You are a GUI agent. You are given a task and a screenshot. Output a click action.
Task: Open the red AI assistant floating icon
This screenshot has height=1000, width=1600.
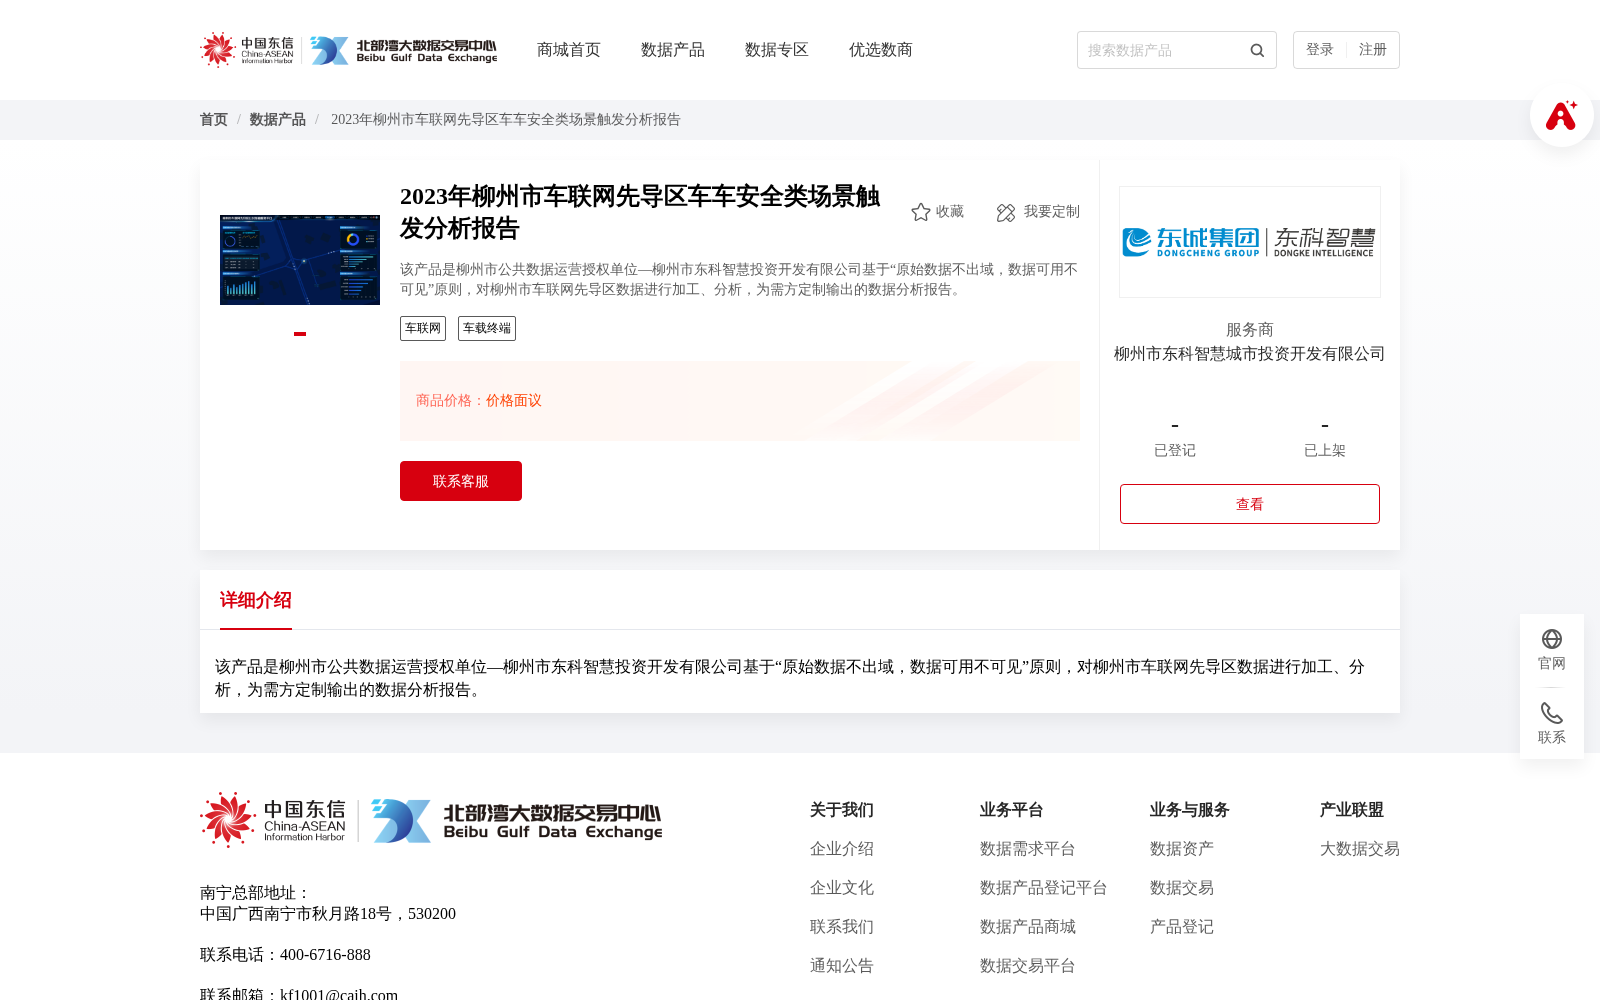[1561, 115]
